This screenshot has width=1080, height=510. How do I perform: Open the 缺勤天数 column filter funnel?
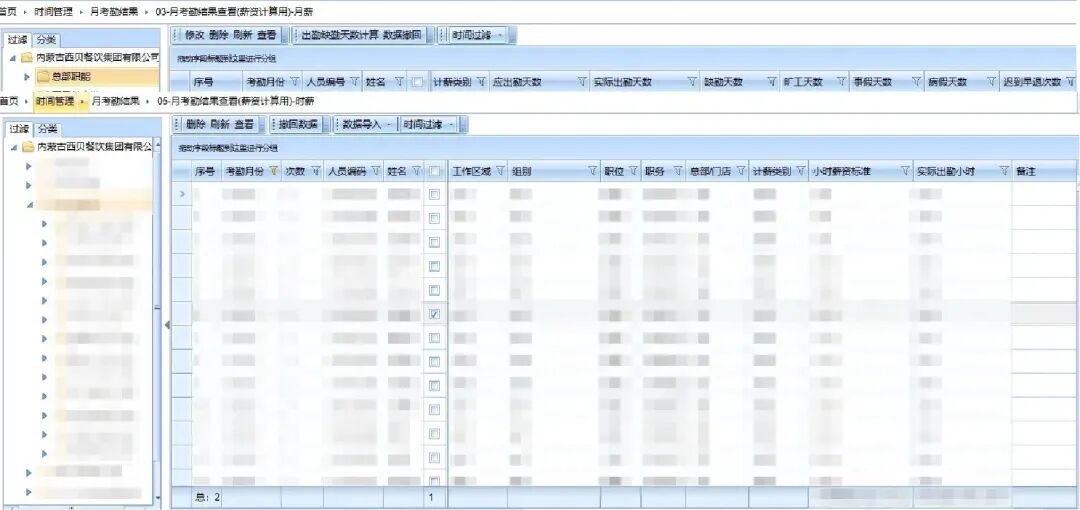point(771,82)
